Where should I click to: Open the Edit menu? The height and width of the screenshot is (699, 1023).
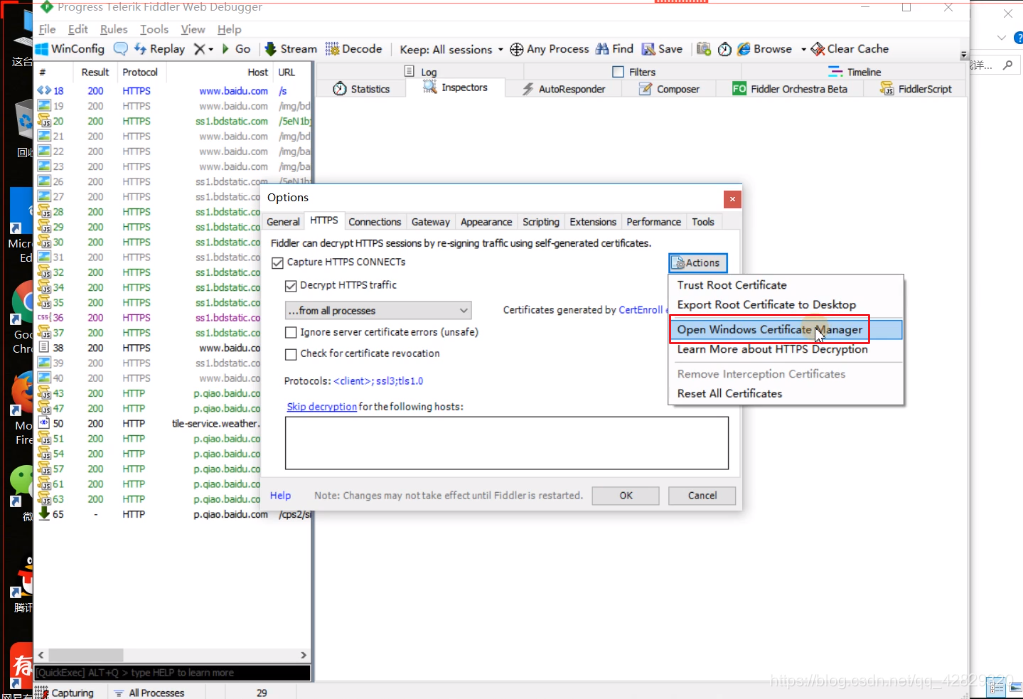78,29
